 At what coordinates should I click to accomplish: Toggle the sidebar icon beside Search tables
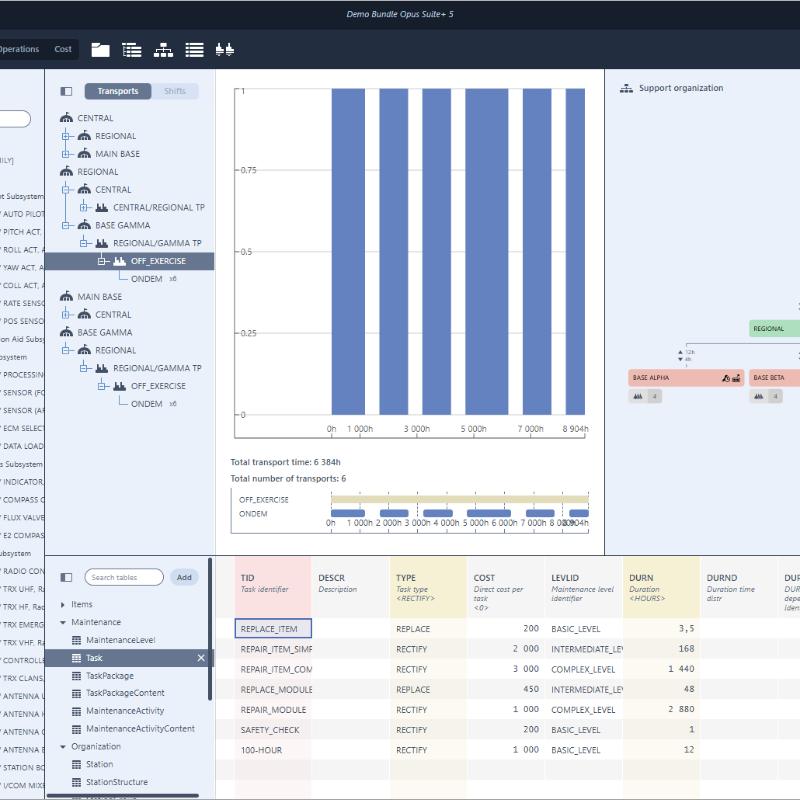pyautogui.click(x=66, y=577)
